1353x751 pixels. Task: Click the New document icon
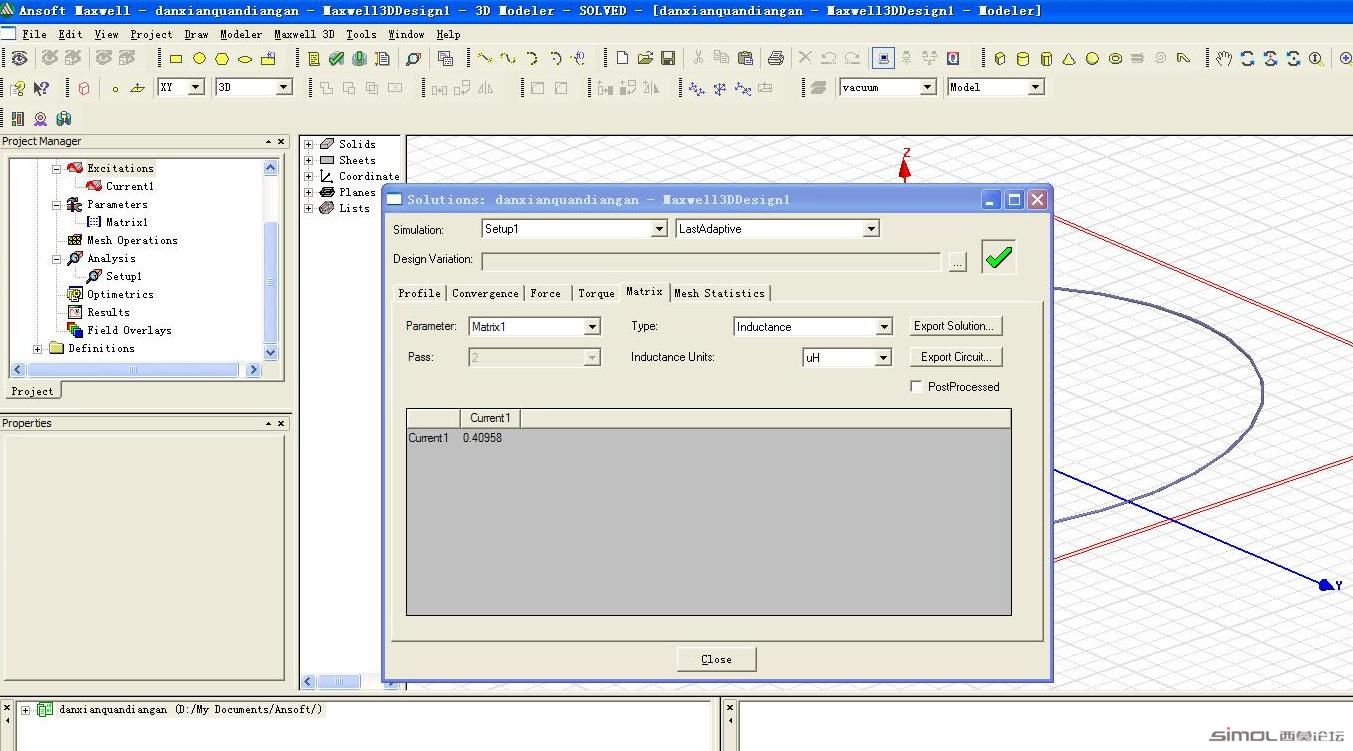pyautogui.click(x=622, y=59)
